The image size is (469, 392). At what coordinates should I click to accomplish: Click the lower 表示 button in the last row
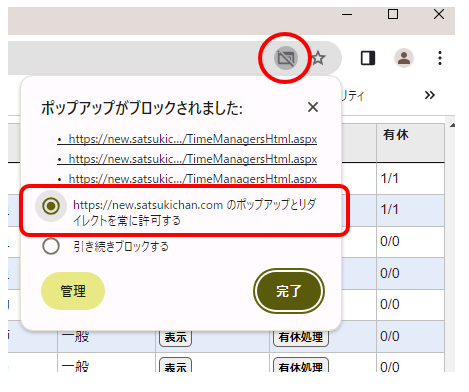(x=175, y=365)
